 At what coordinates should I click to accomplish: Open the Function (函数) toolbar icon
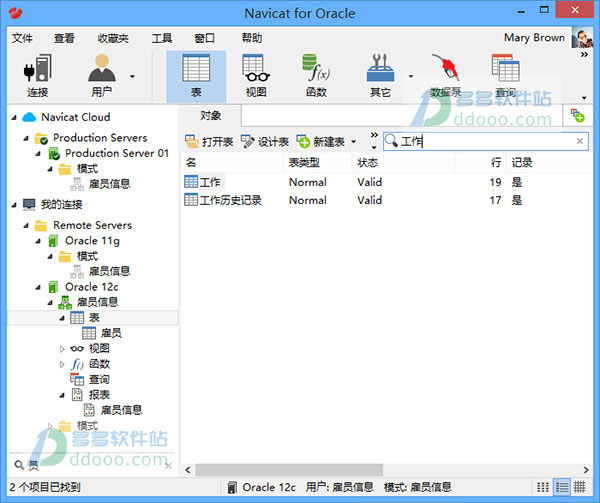[x=316, y=76]
